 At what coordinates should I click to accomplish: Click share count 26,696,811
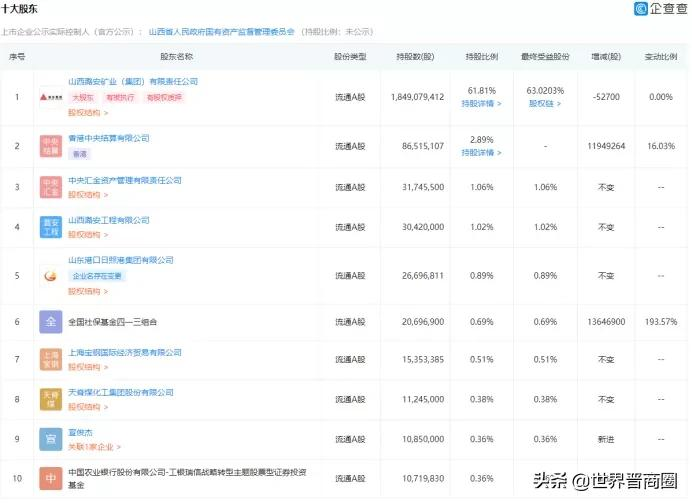pos(423,276)
